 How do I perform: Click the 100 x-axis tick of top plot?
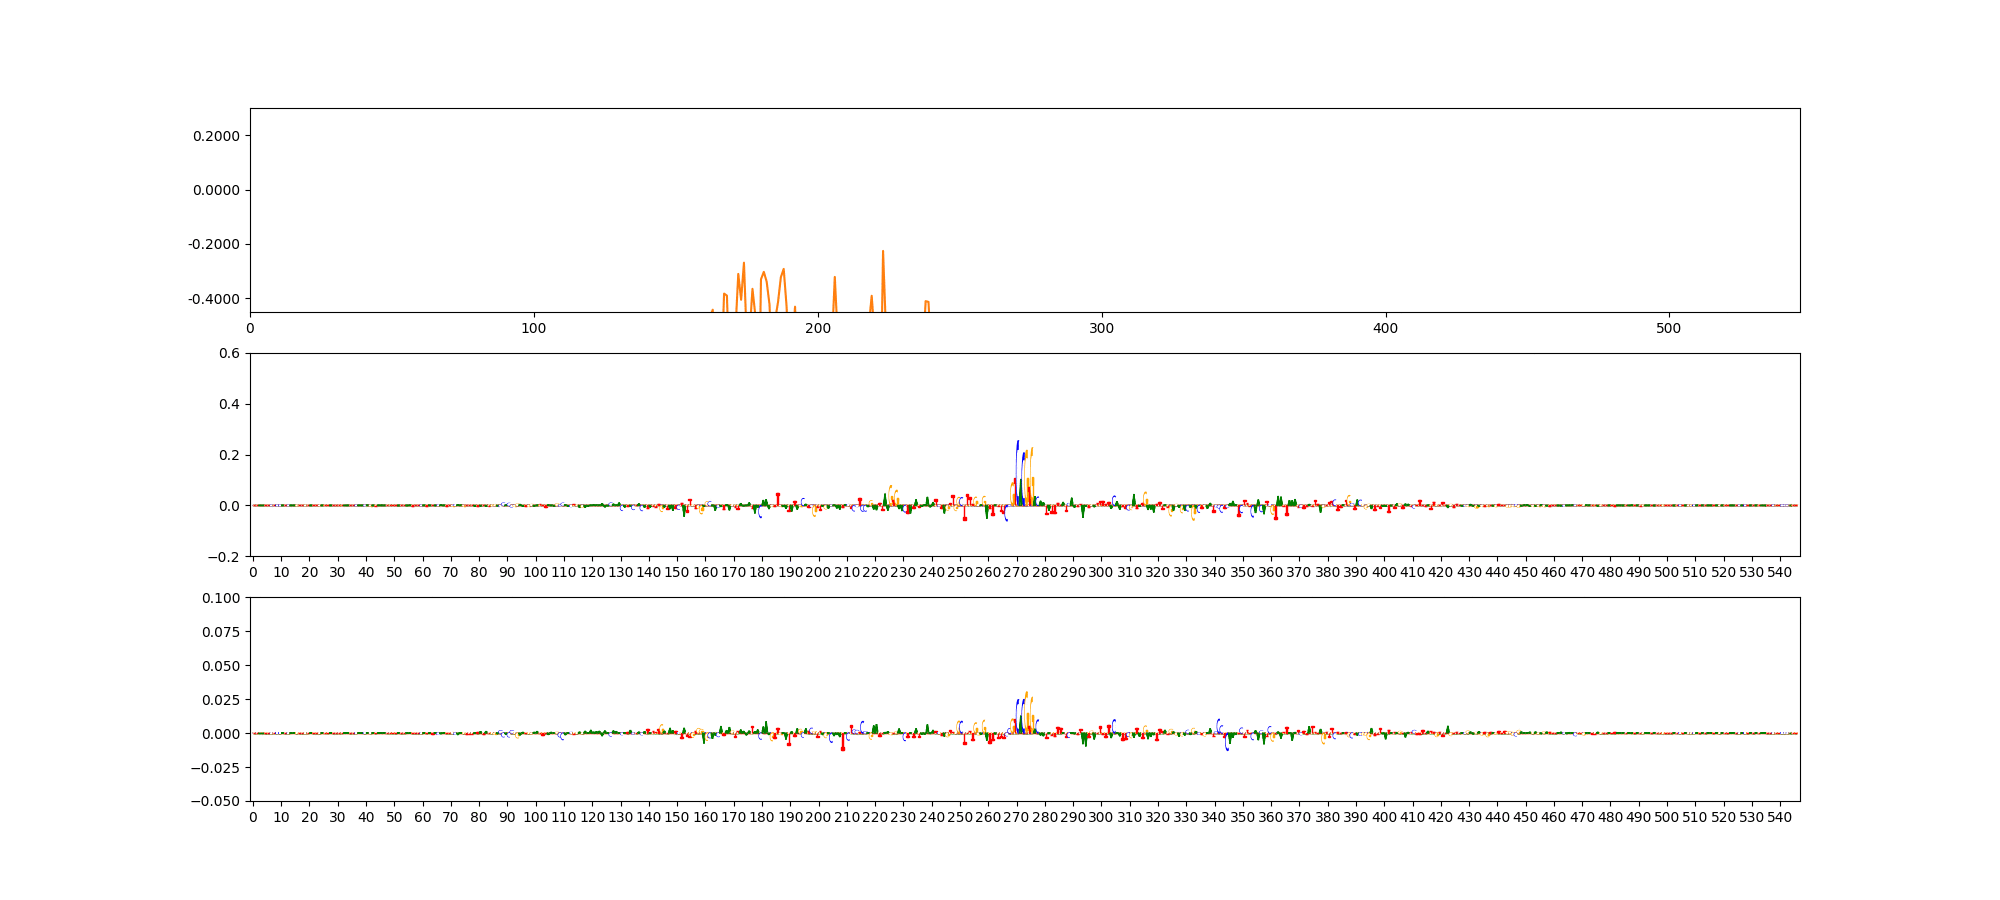coord(534,328)
